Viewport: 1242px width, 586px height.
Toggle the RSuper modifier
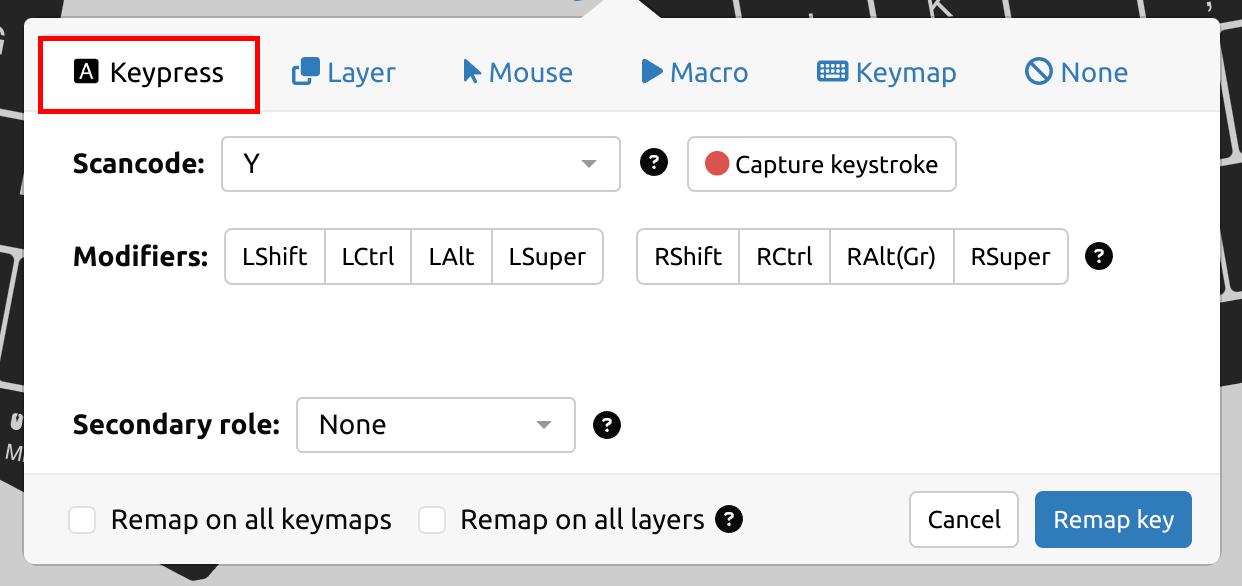click(x=1010, y=257)
